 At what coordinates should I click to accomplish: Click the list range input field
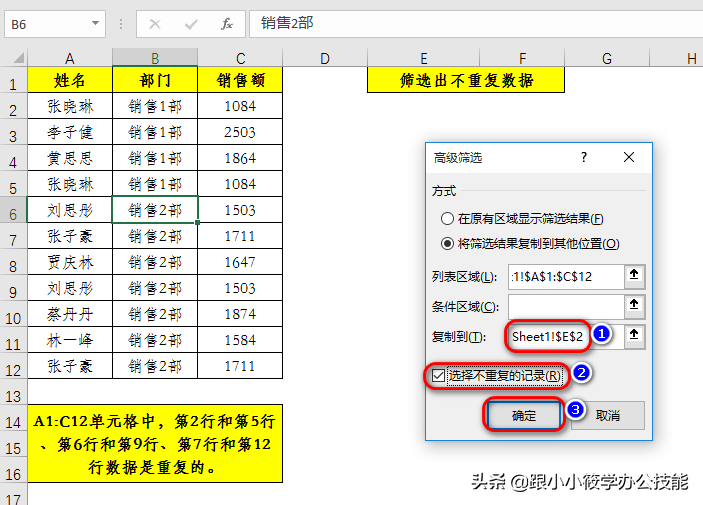[566, 276]
